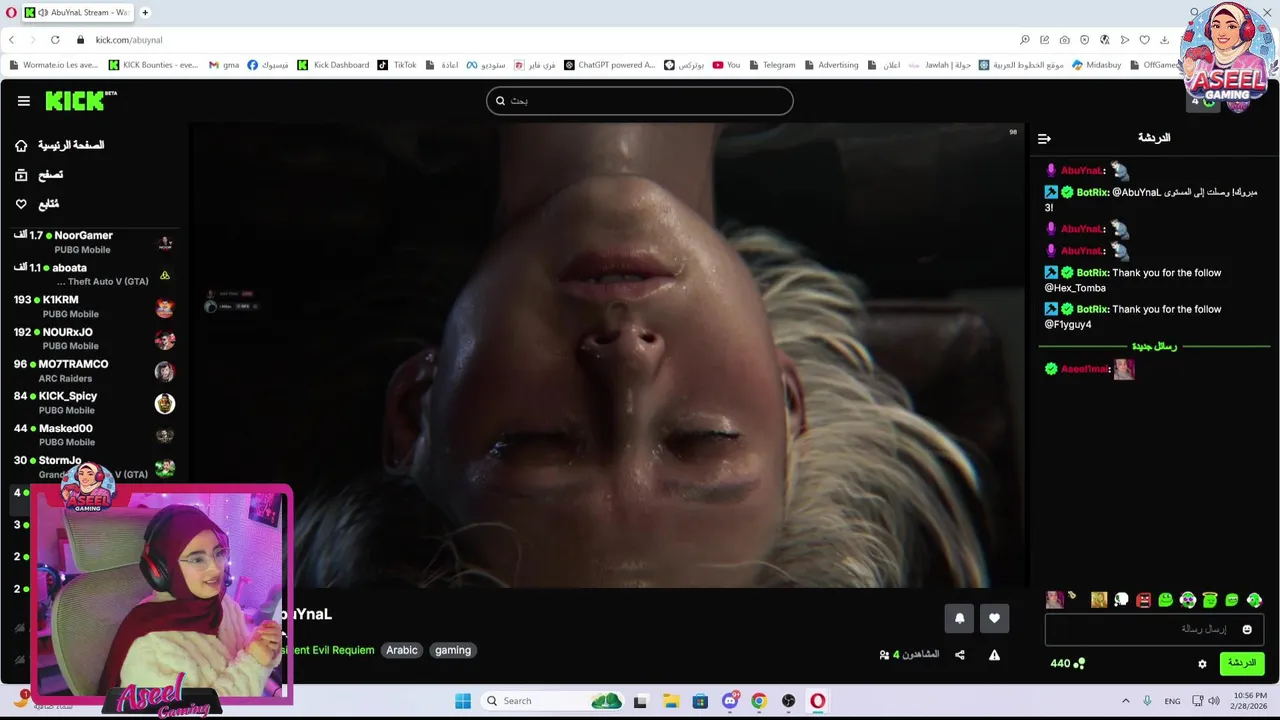
Task: Open chat settings with the gear icon
Action: (x=1202, y=663)
